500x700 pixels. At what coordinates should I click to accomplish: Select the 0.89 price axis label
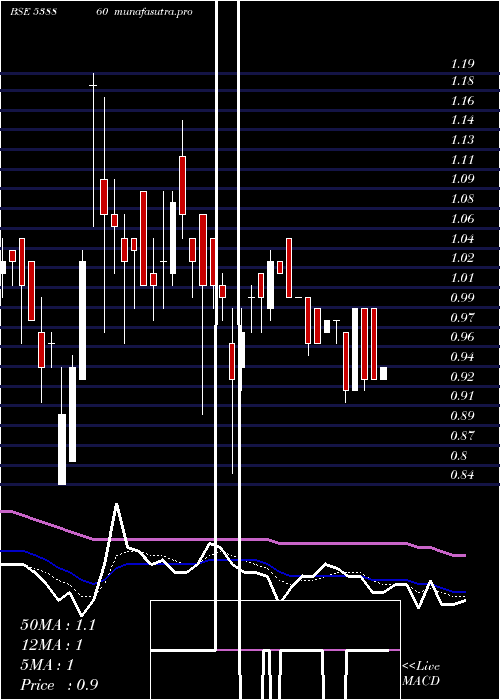click(x=462, y=416)
